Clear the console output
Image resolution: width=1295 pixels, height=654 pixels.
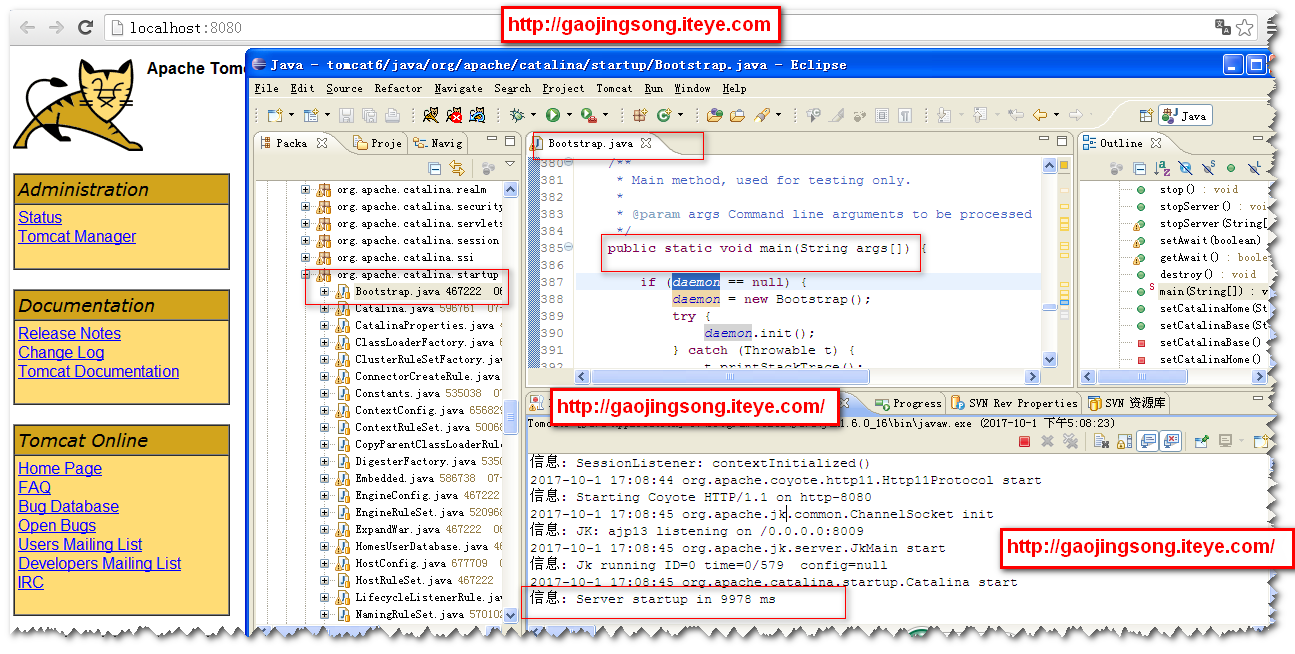click(1102, 441)
